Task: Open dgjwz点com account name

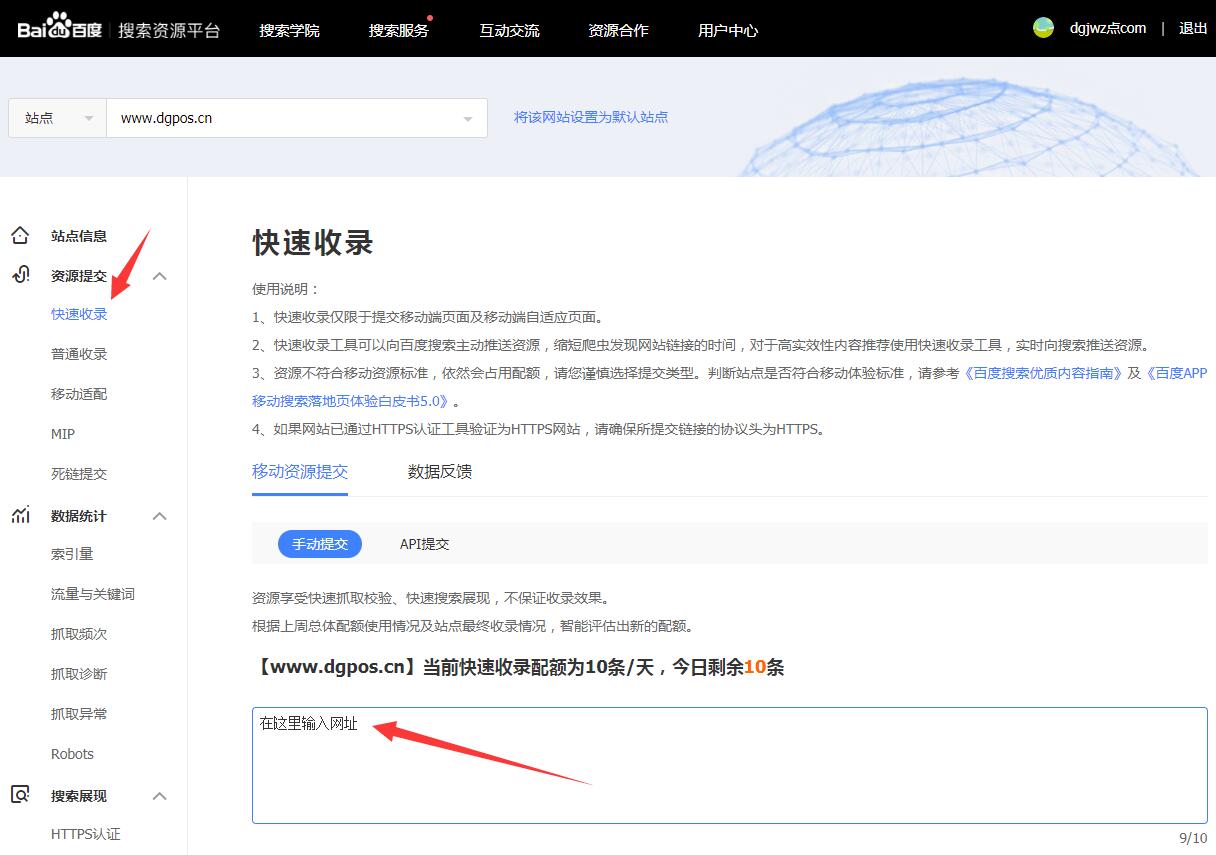Action: (x=1108, y=28)
